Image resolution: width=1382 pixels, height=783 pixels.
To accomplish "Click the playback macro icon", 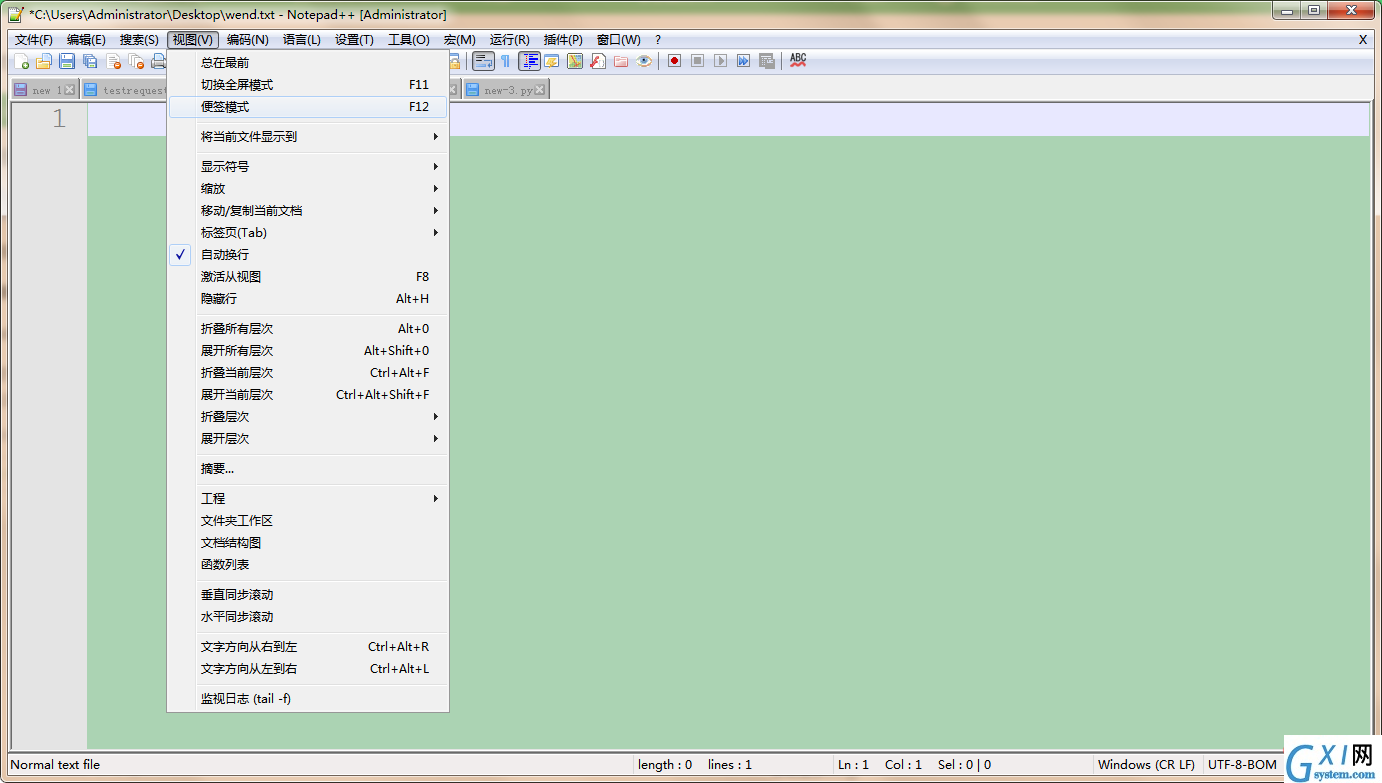I will pyautogui.click(x=720, y=61).
